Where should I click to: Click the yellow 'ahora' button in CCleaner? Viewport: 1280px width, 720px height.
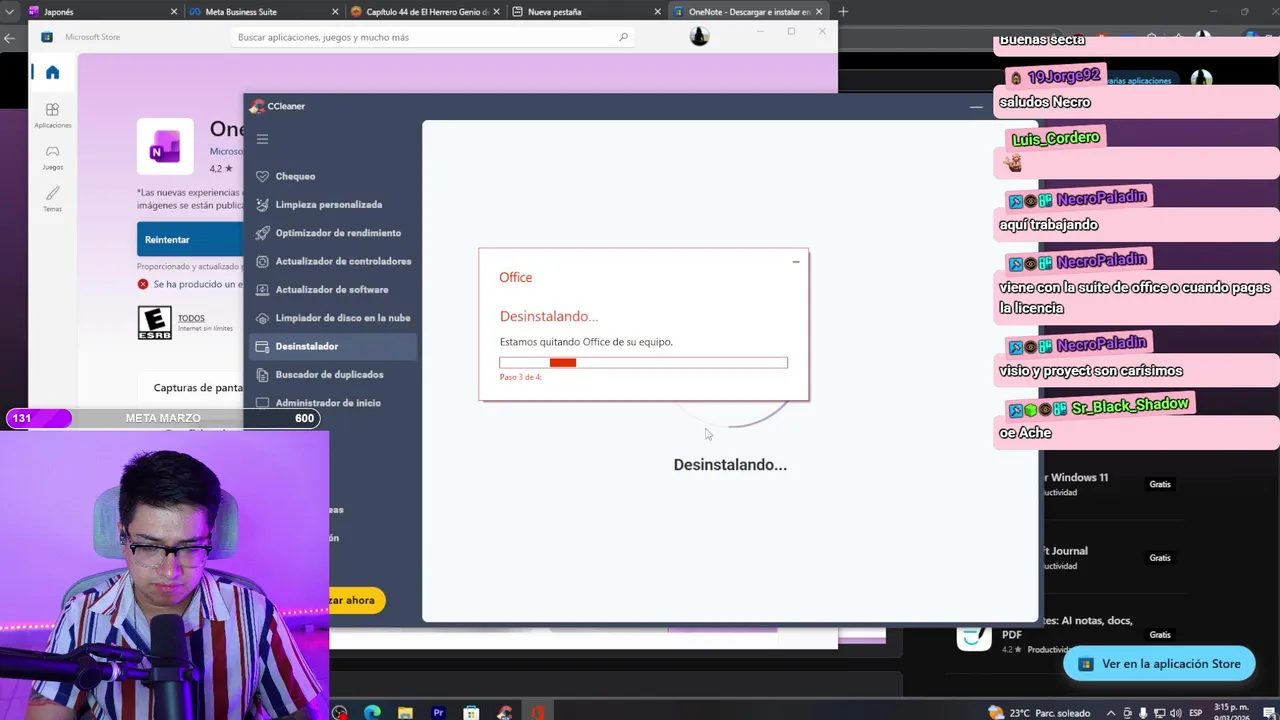(x=356, y=600)
